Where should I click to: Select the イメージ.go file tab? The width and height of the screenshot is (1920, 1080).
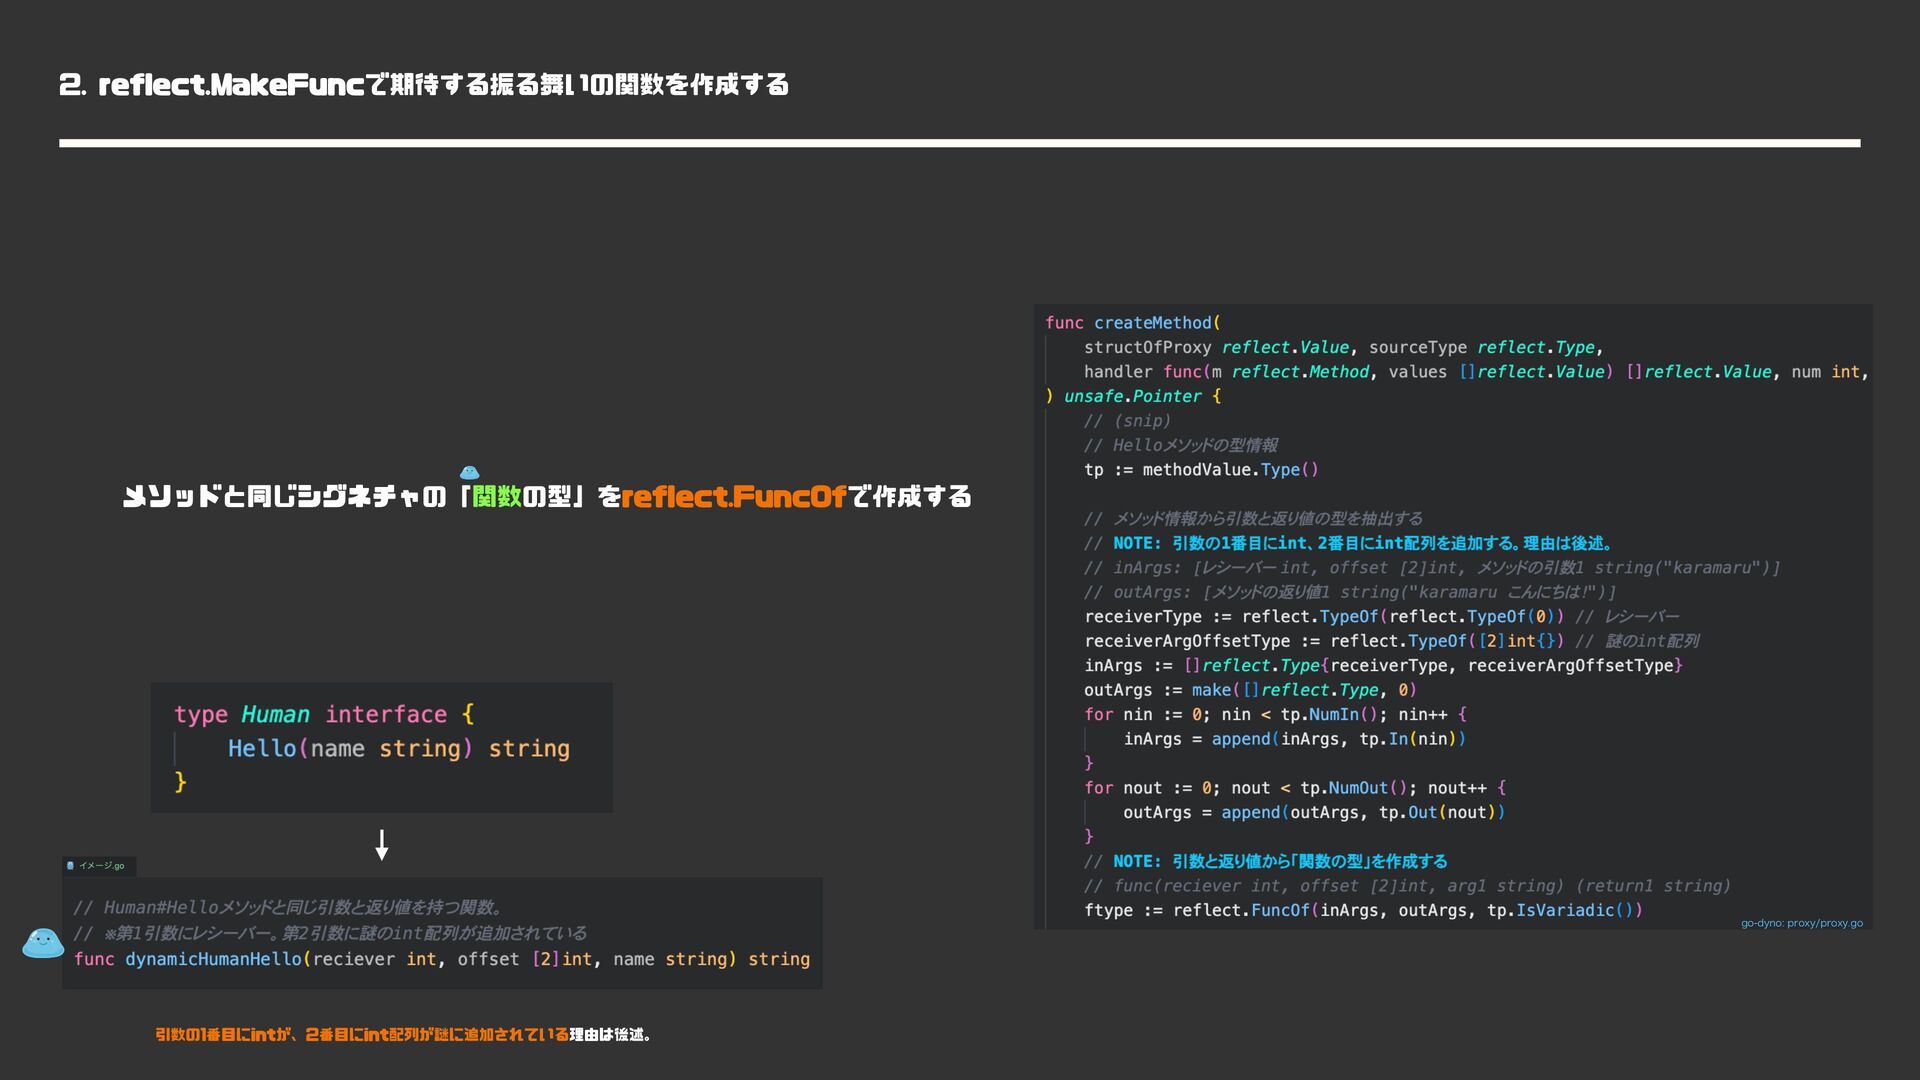point(100,866)
